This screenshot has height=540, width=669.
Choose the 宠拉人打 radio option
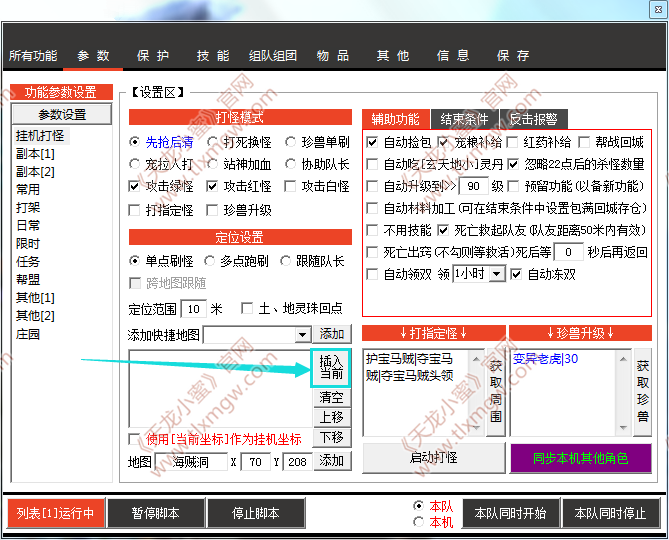134,164
